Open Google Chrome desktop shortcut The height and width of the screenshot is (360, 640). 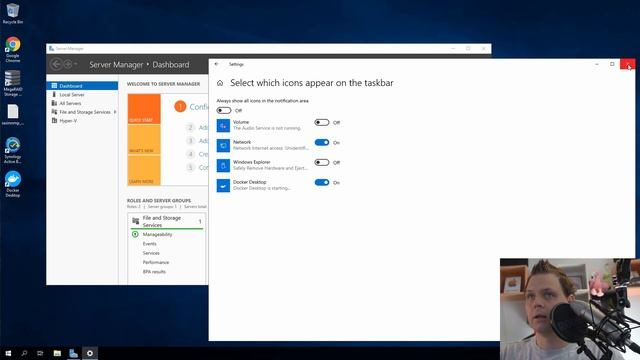coord(13,49)
